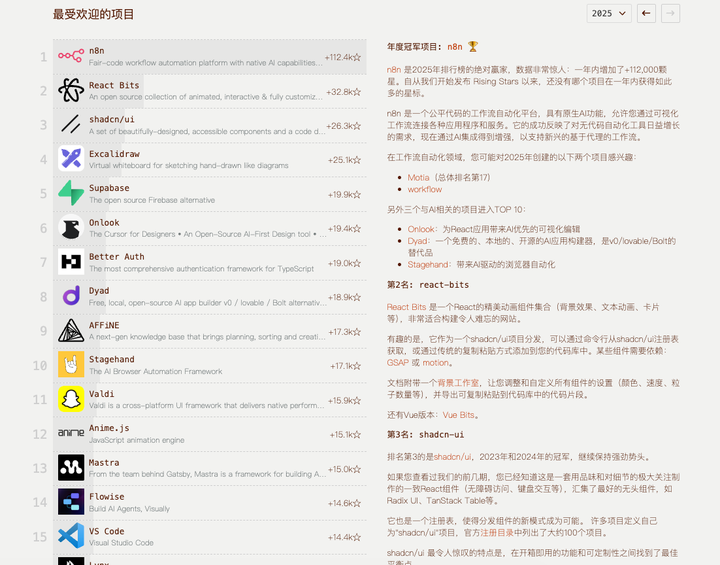720x565 pixels.
Task: Click the React Bits atom logo
Action: tap(71, 90)
